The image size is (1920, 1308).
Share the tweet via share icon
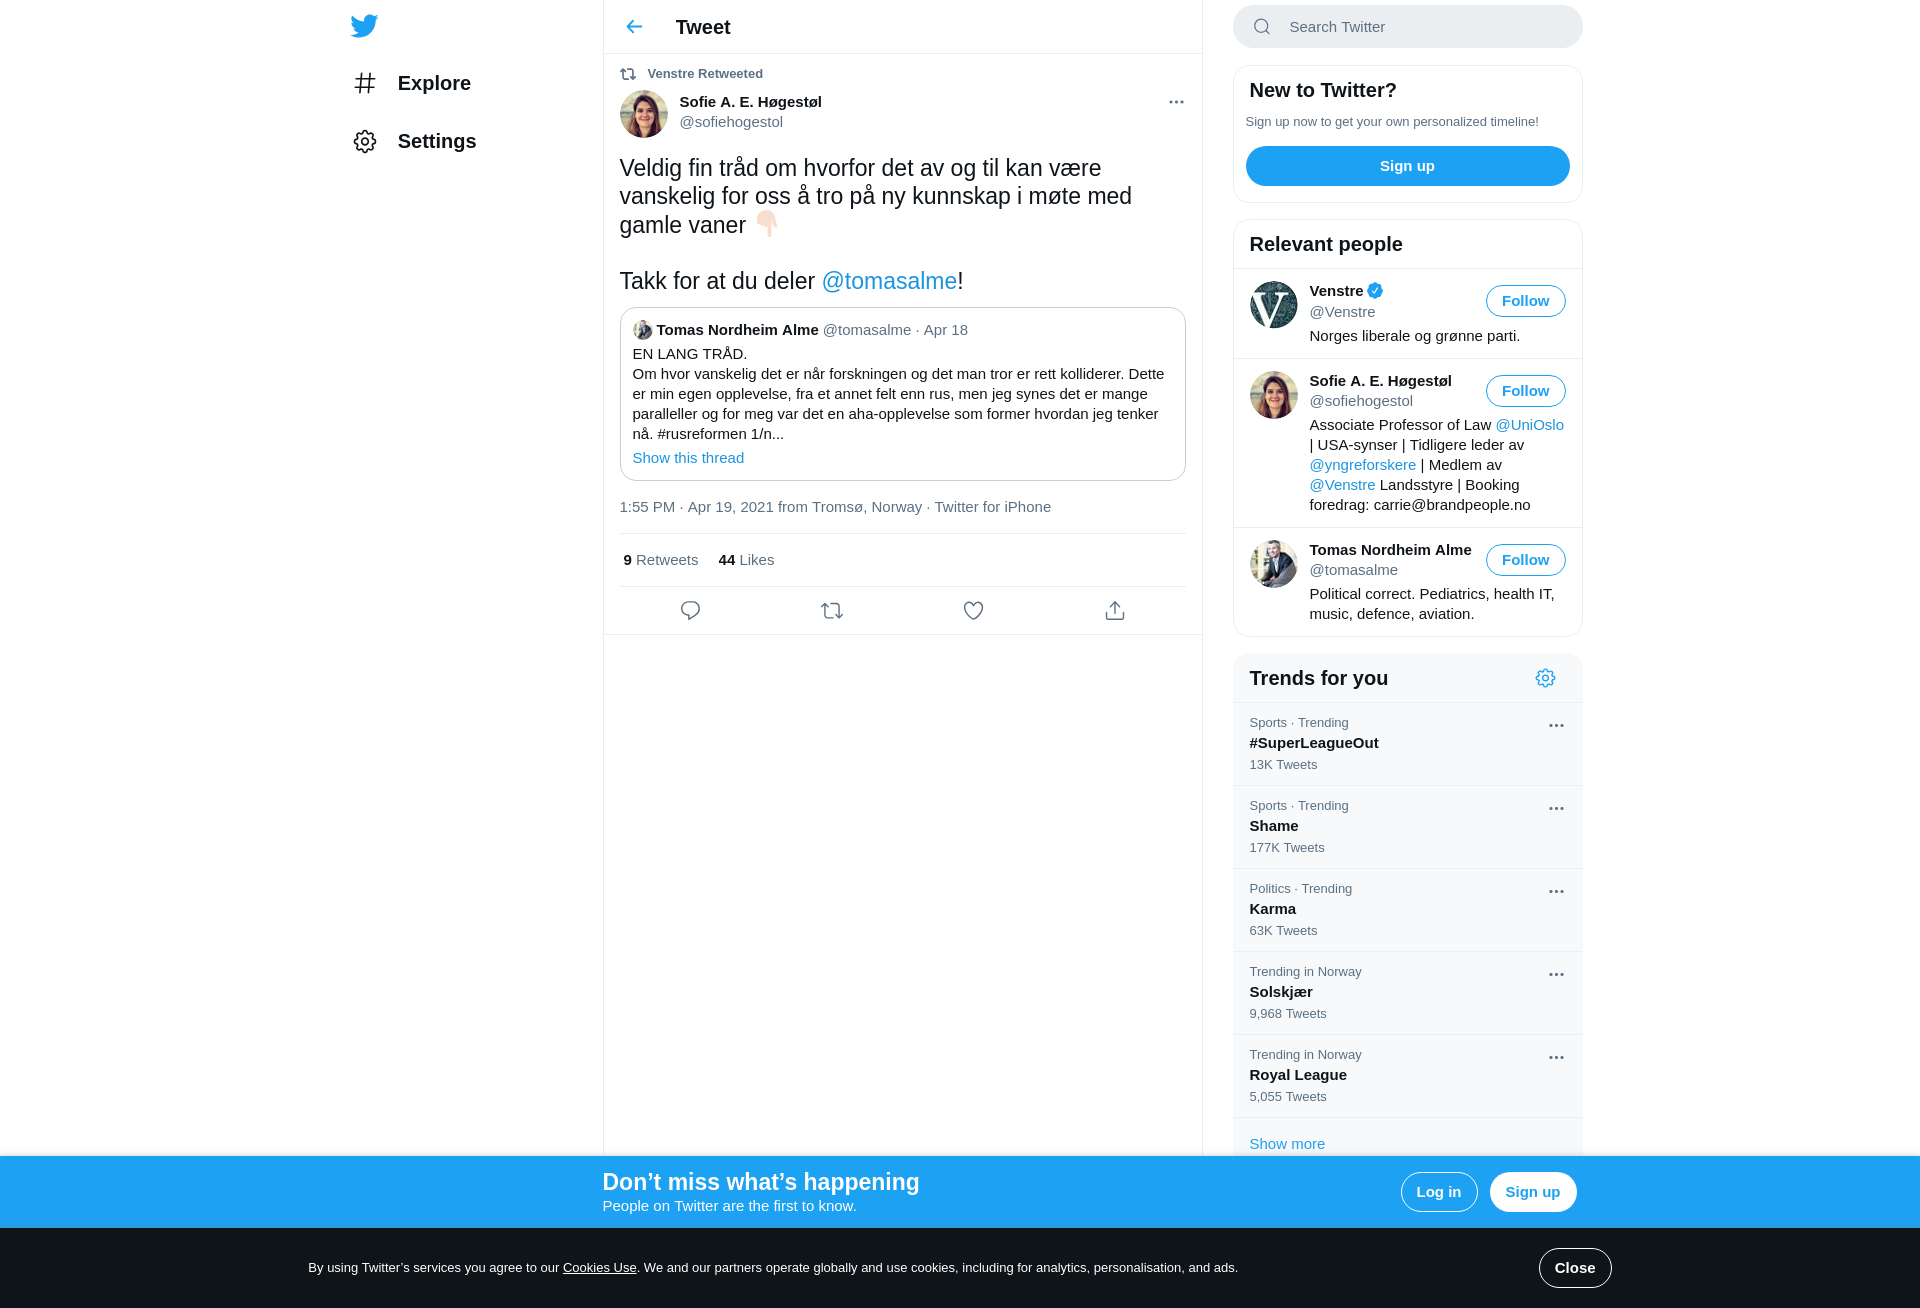pos(1115,610)
